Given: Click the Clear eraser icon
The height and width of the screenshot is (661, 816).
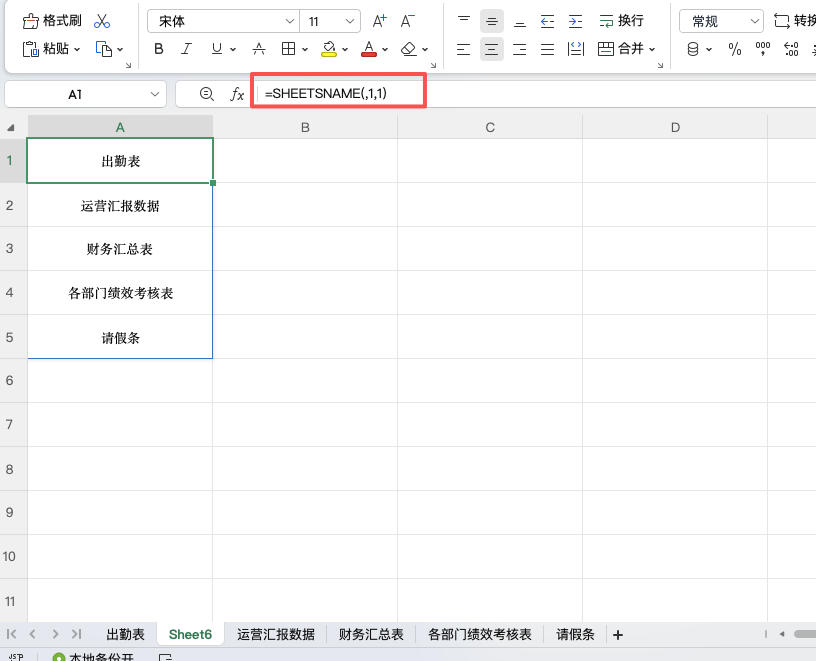Looking at the screenshot, I should click(409, 49).
